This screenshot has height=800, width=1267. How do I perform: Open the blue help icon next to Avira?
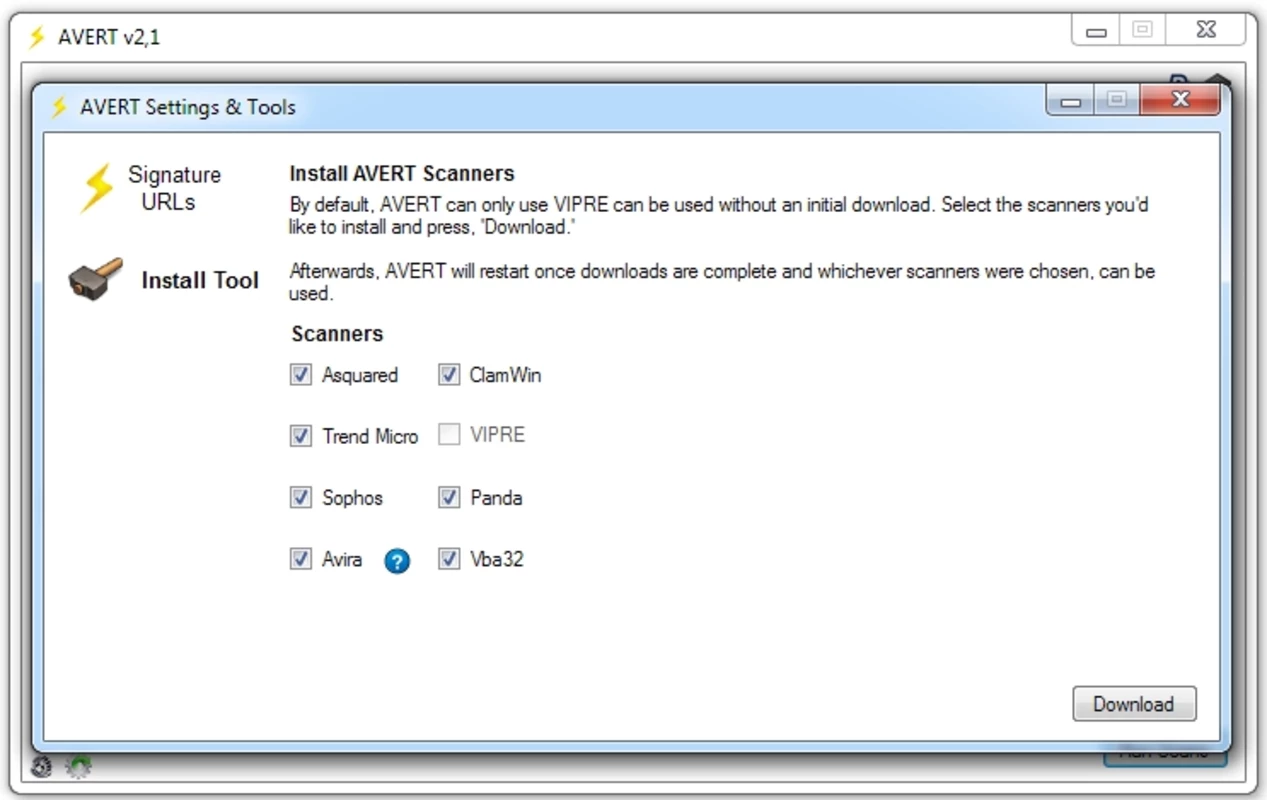397,561
